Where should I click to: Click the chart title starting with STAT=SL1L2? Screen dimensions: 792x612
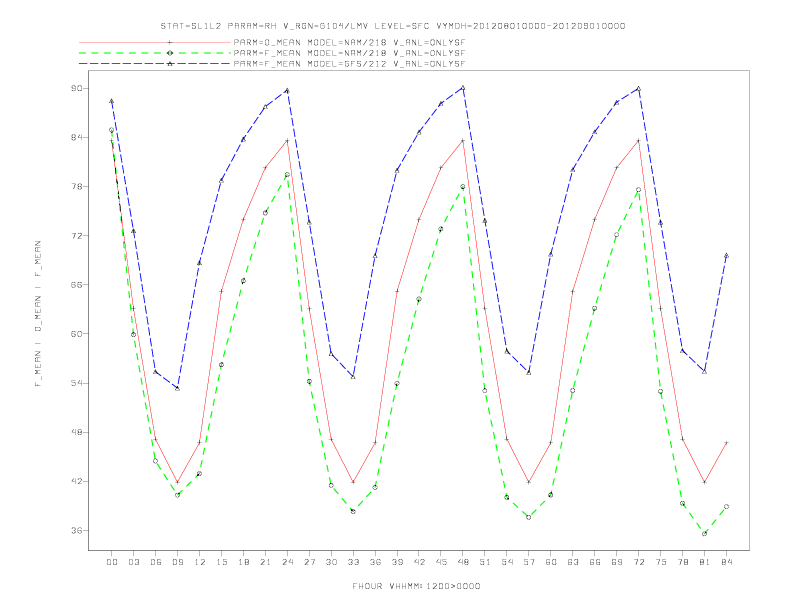pyautogui.click(x=393, y=26)
